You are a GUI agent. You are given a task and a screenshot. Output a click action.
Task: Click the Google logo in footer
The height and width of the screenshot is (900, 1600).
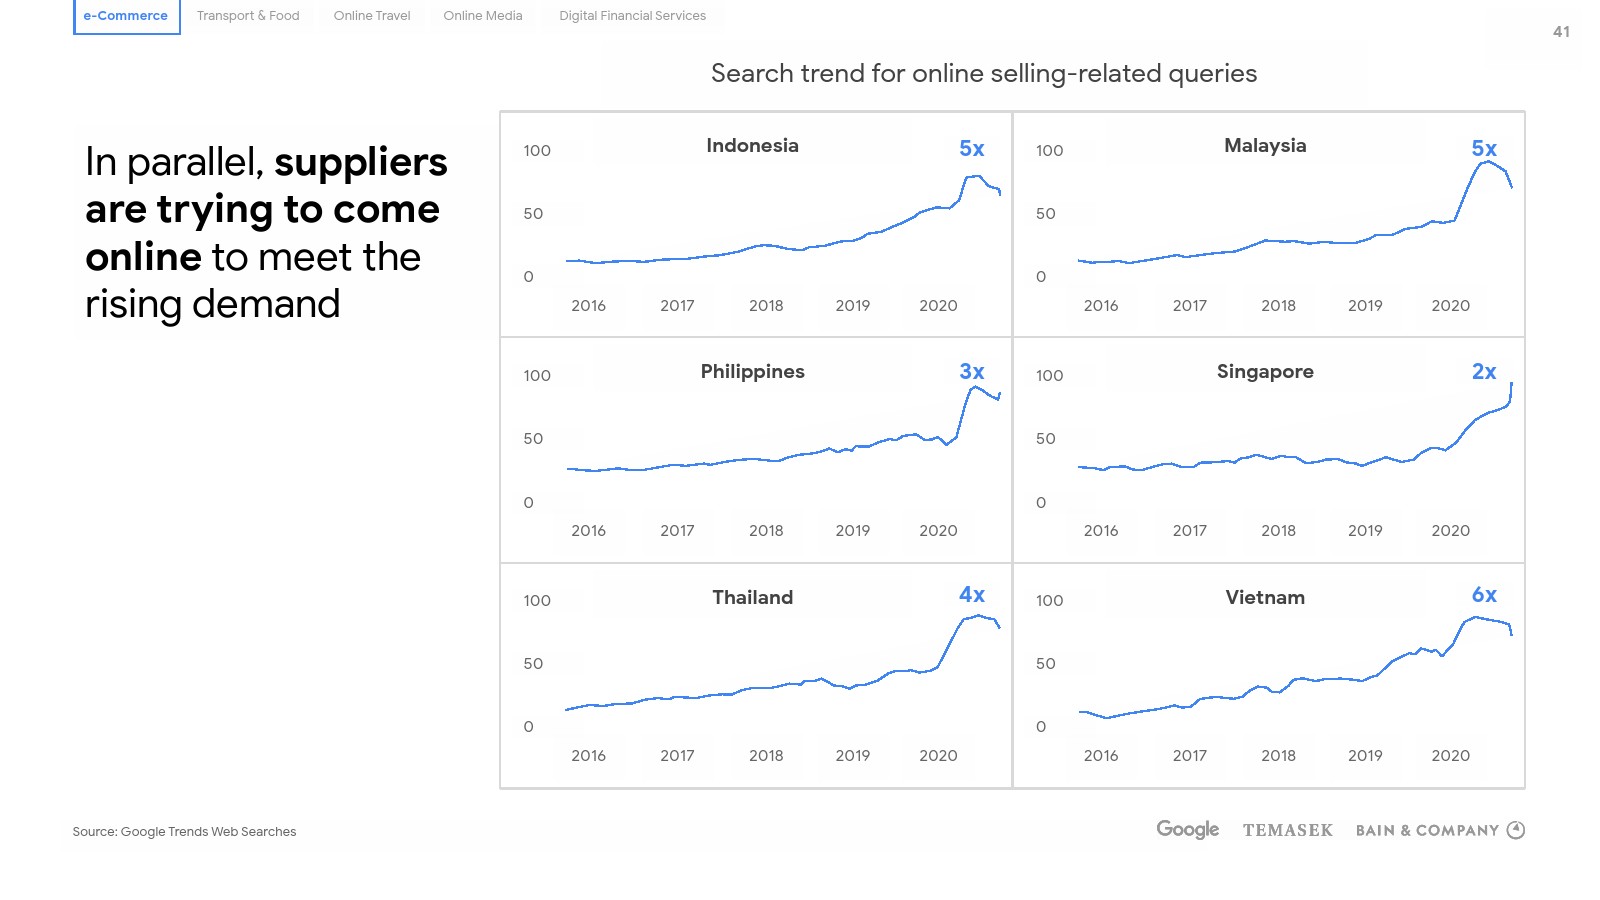1187,829
